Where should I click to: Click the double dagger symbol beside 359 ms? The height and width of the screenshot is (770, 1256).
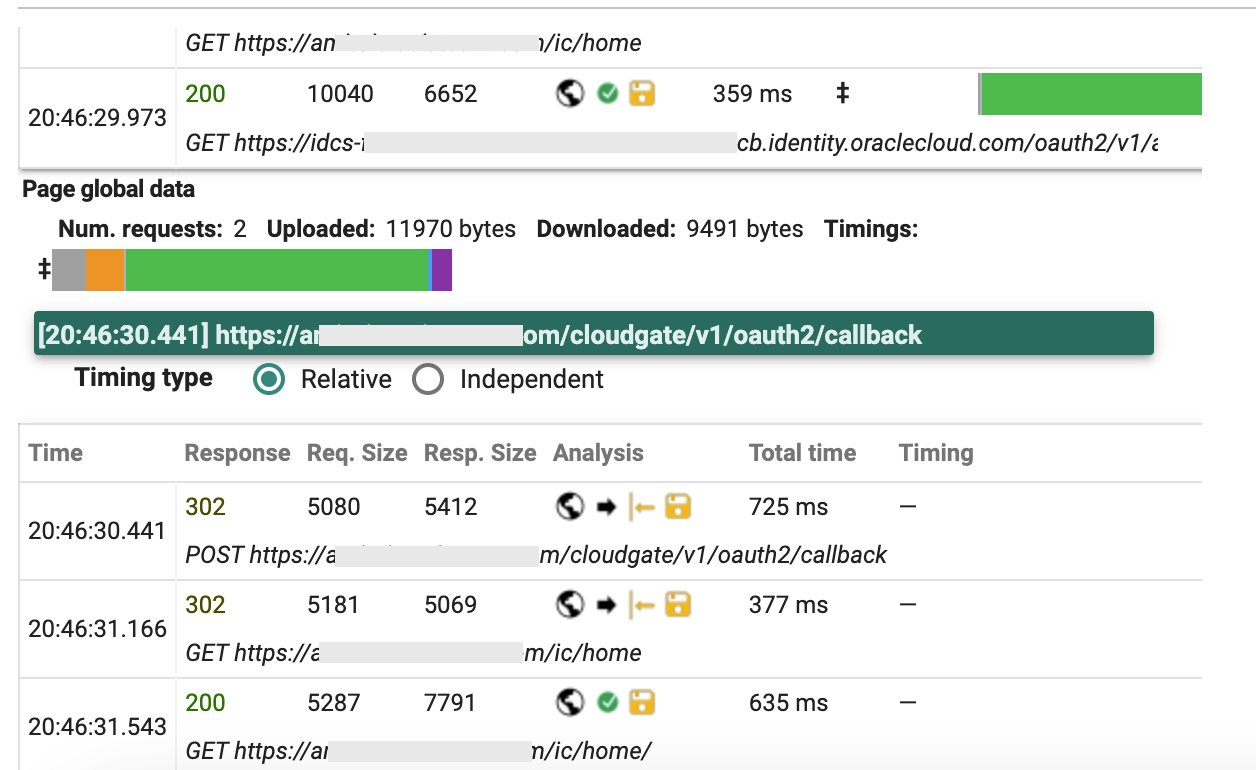(x=842, y=94)
